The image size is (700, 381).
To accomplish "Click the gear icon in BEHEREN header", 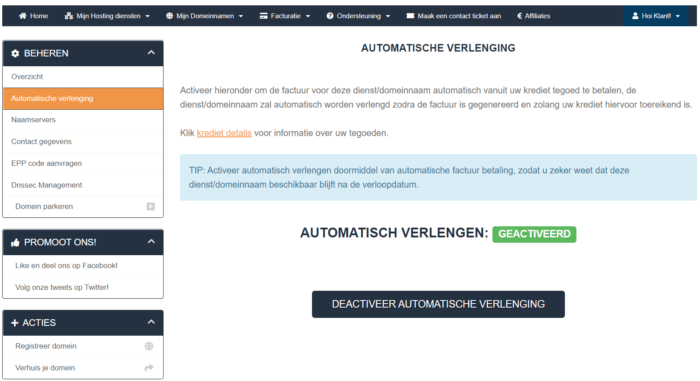I will [x=15, y=53].
